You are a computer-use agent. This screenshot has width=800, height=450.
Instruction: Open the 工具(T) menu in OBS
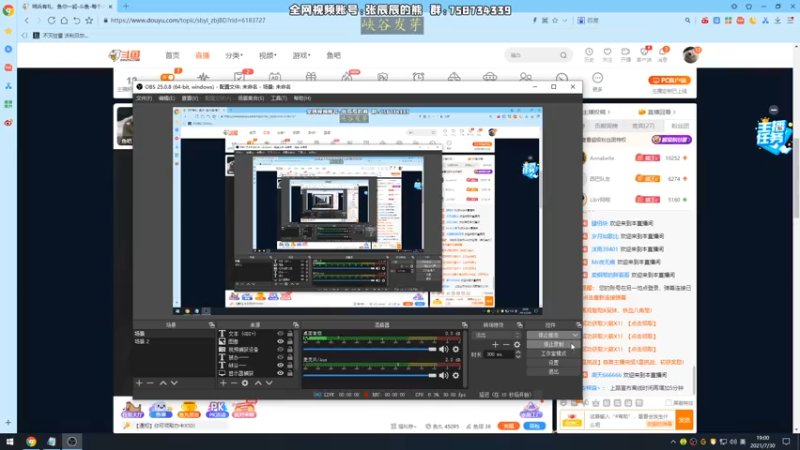[279, 98]
